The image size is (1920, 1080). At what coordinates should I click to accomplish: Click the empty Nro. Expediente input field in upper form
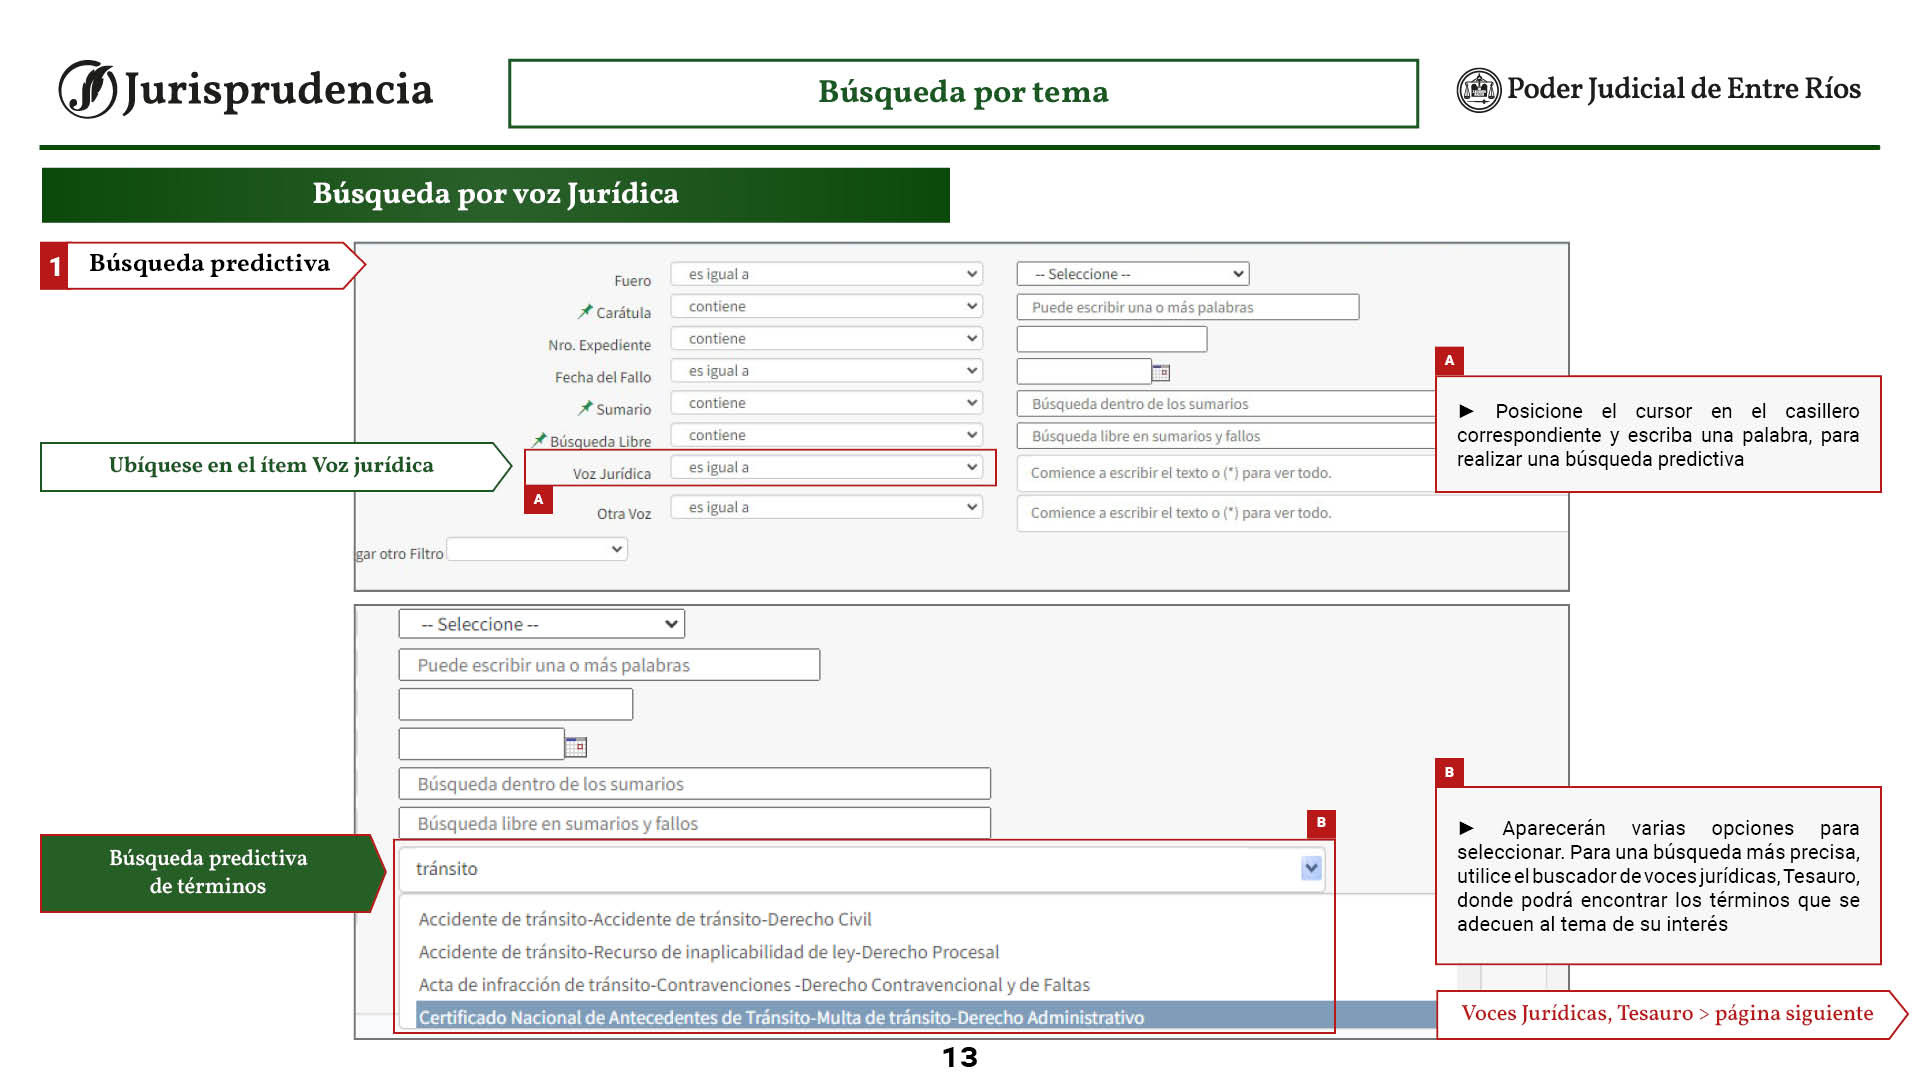click(x=1112, y=339)
